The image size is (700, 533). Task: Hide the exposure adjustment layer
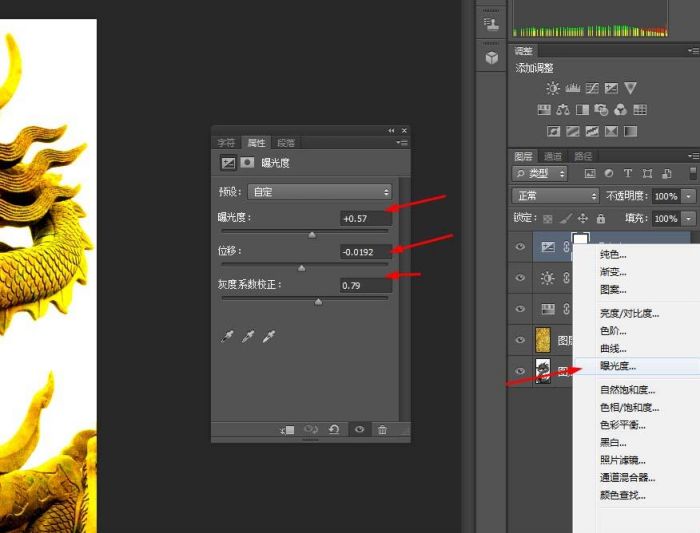click(520, 246)
